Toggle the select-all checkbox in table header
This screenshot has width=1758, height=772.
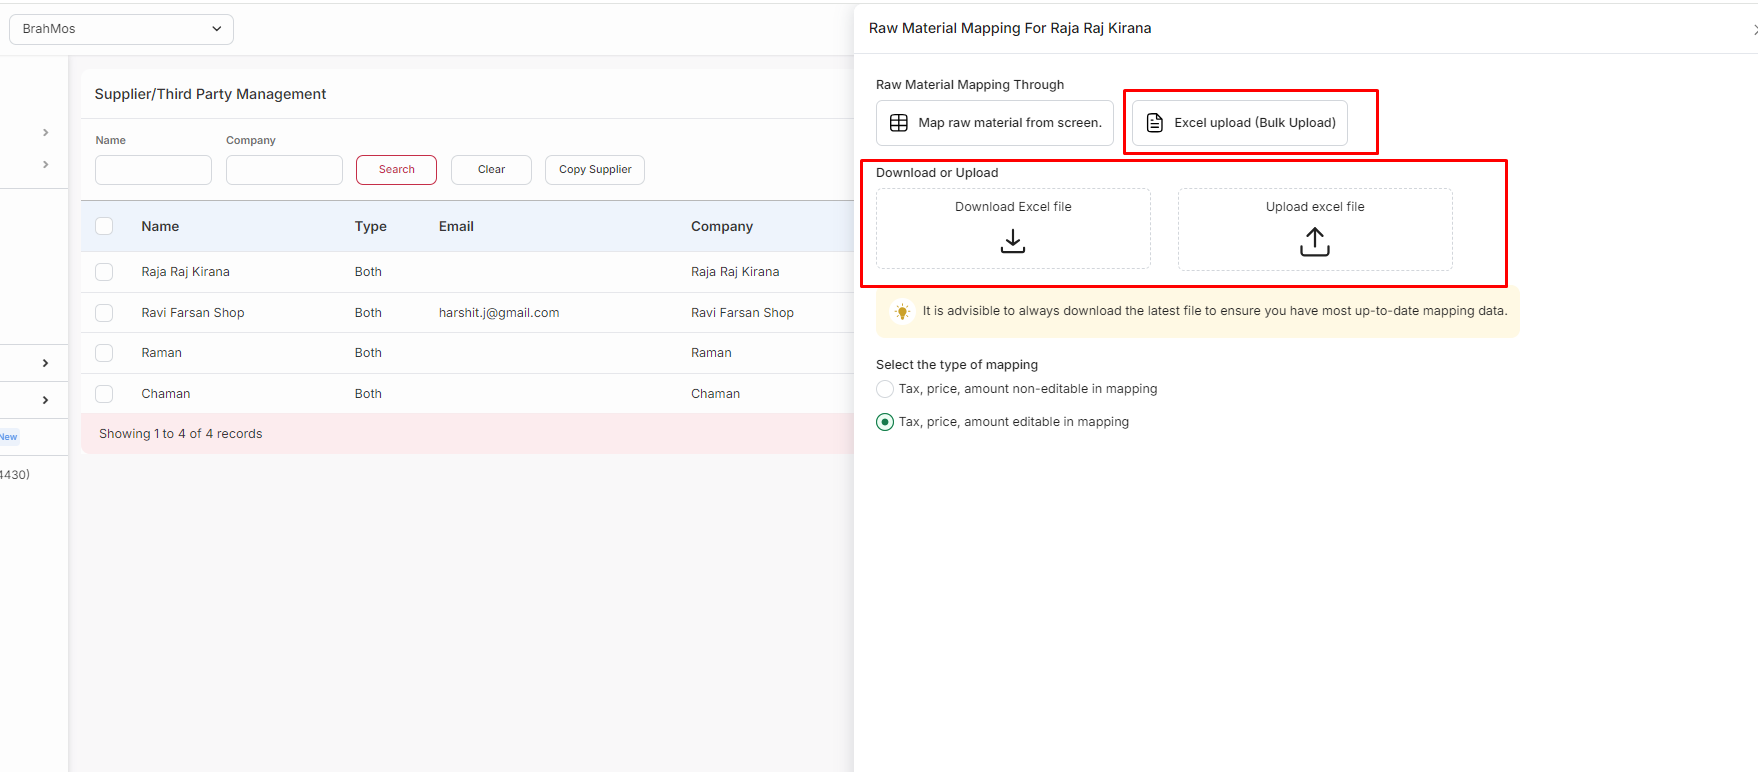tap(104, 226)
